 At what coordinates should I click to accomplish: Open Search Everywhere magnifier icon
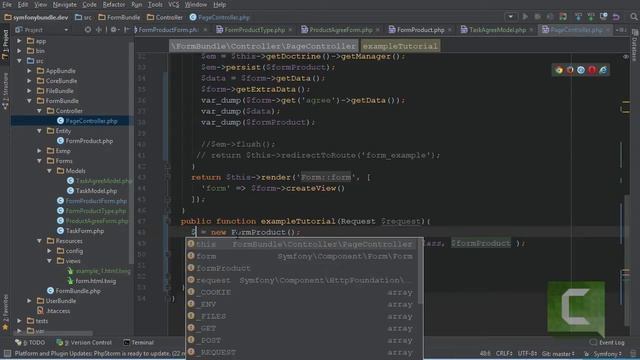(x=633, y=17)
